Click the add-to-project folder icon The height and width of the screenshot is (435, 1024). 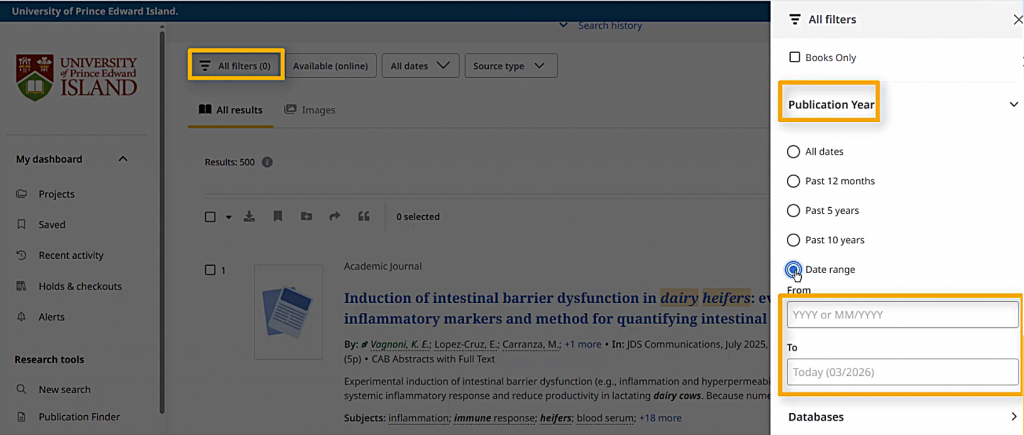pyautogui.click(x=306, y=216)
